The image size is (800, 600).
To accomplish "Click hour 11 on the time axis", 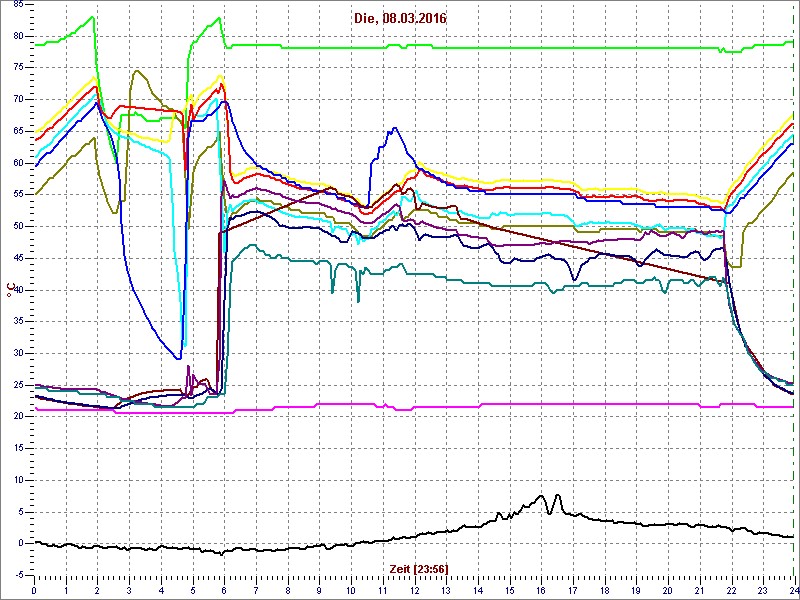I will point(382,590).
